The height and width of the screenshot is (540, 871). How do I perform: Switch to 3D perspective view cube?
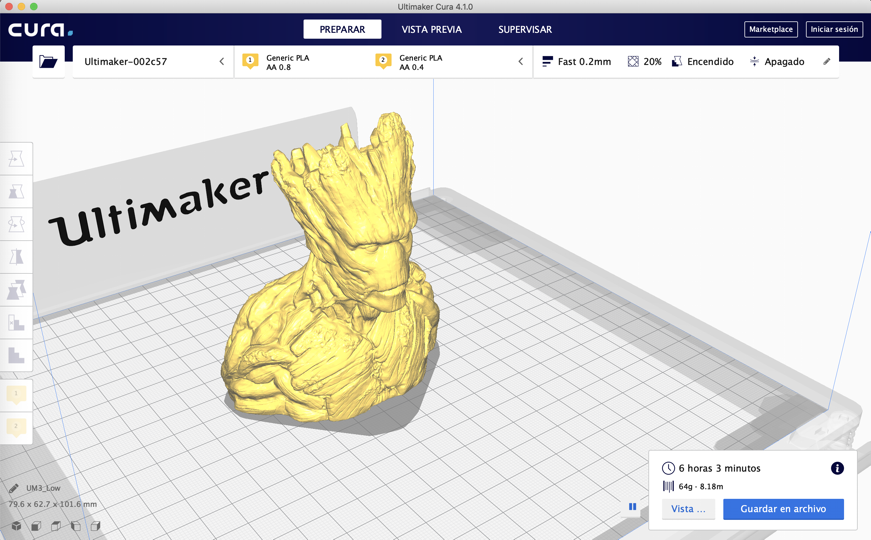(x=17, y=526)
